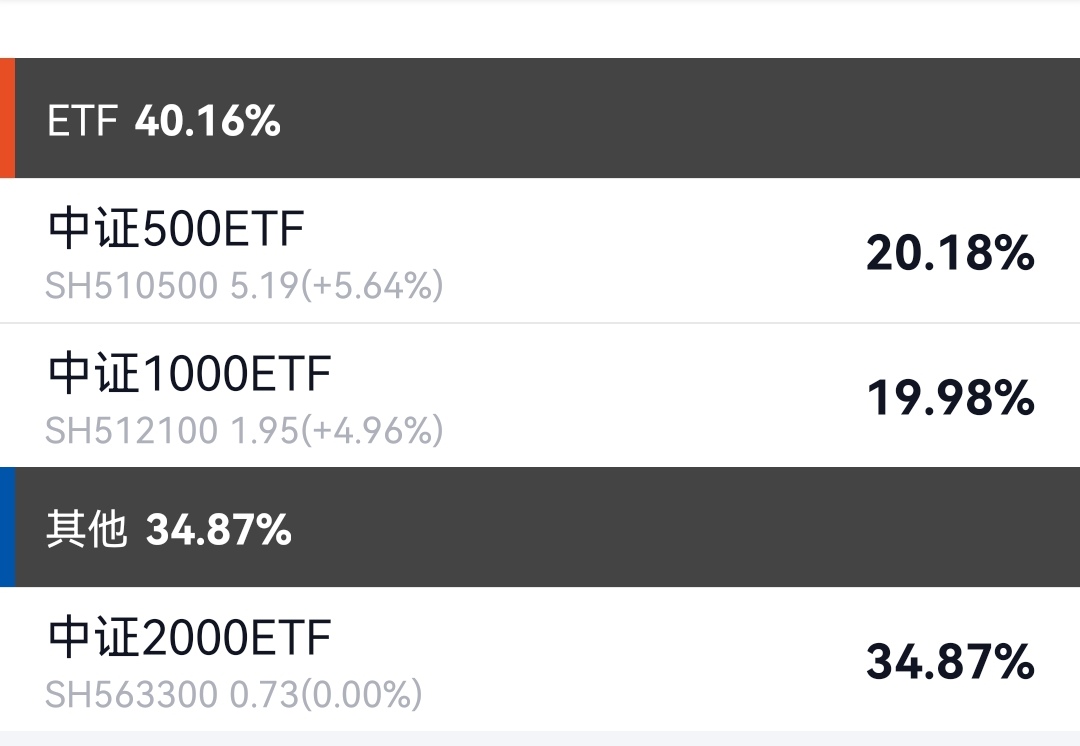Click the ETF 40.16% total percentage
1080x746 pixels.
tap(208, 122)
